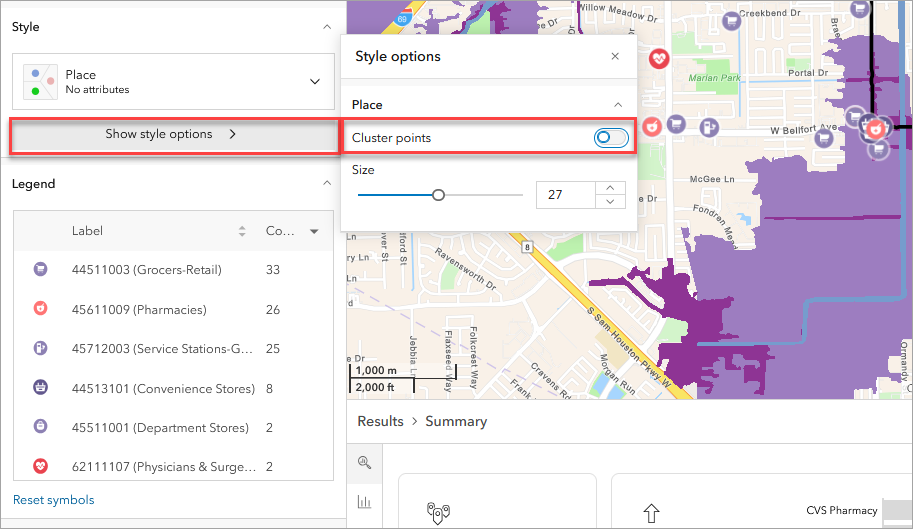Click the Reset symbols link
Image resolution: width=913 pixels, height=529 pixels.
pos(54,500)
